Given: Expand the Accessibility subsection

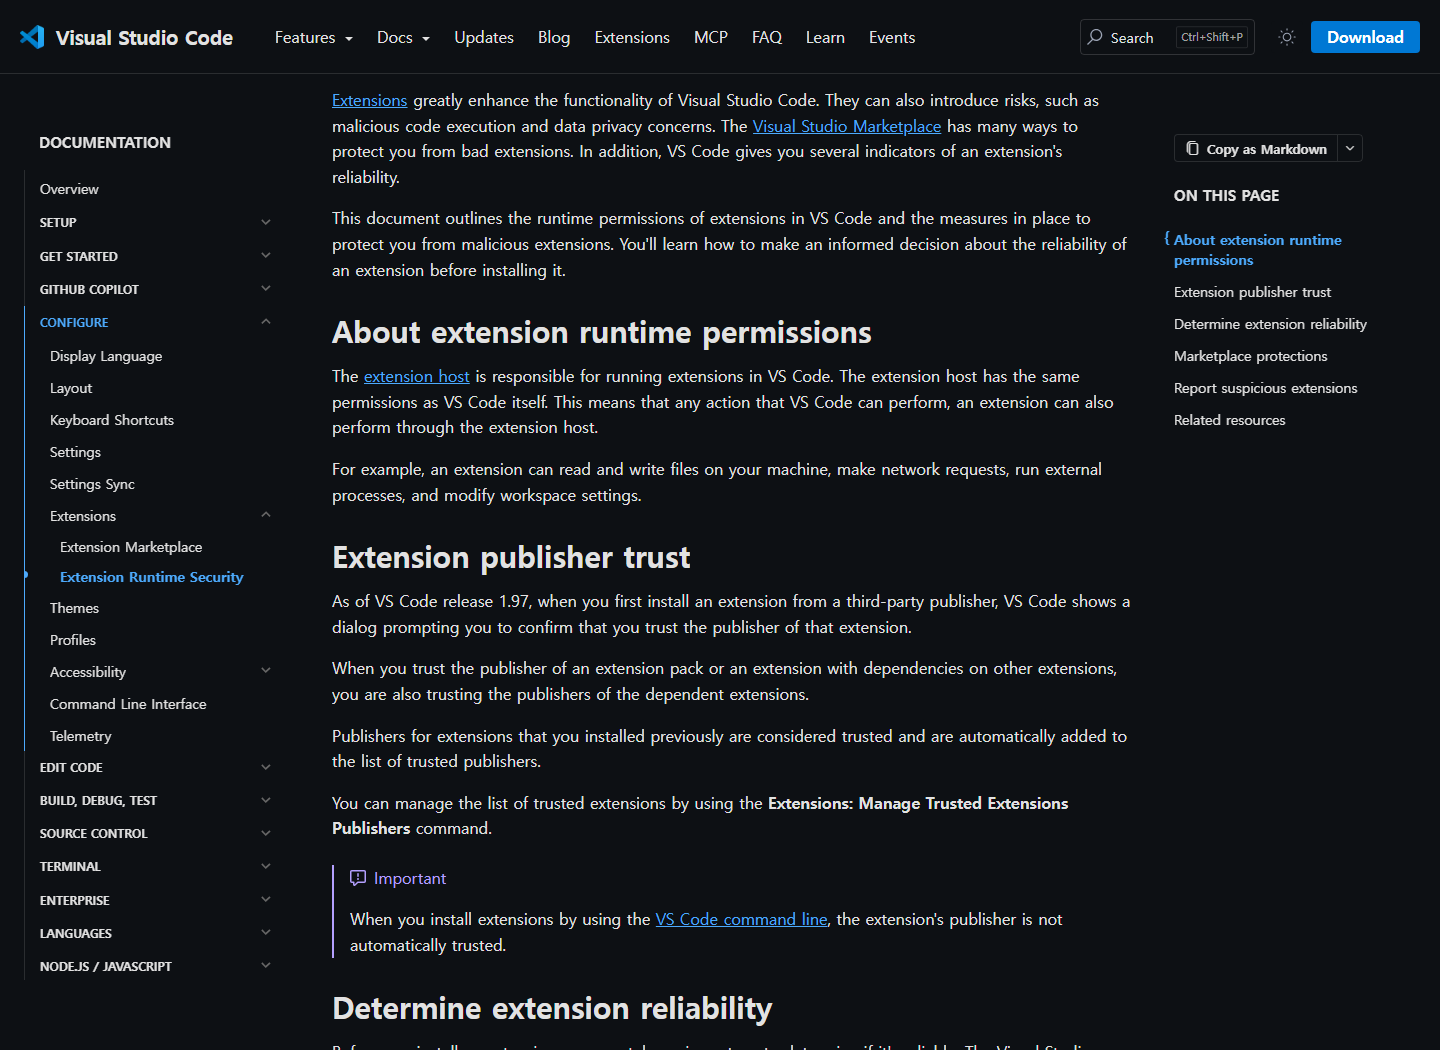Looking at the screenshot, I should [x=266, y=671].
